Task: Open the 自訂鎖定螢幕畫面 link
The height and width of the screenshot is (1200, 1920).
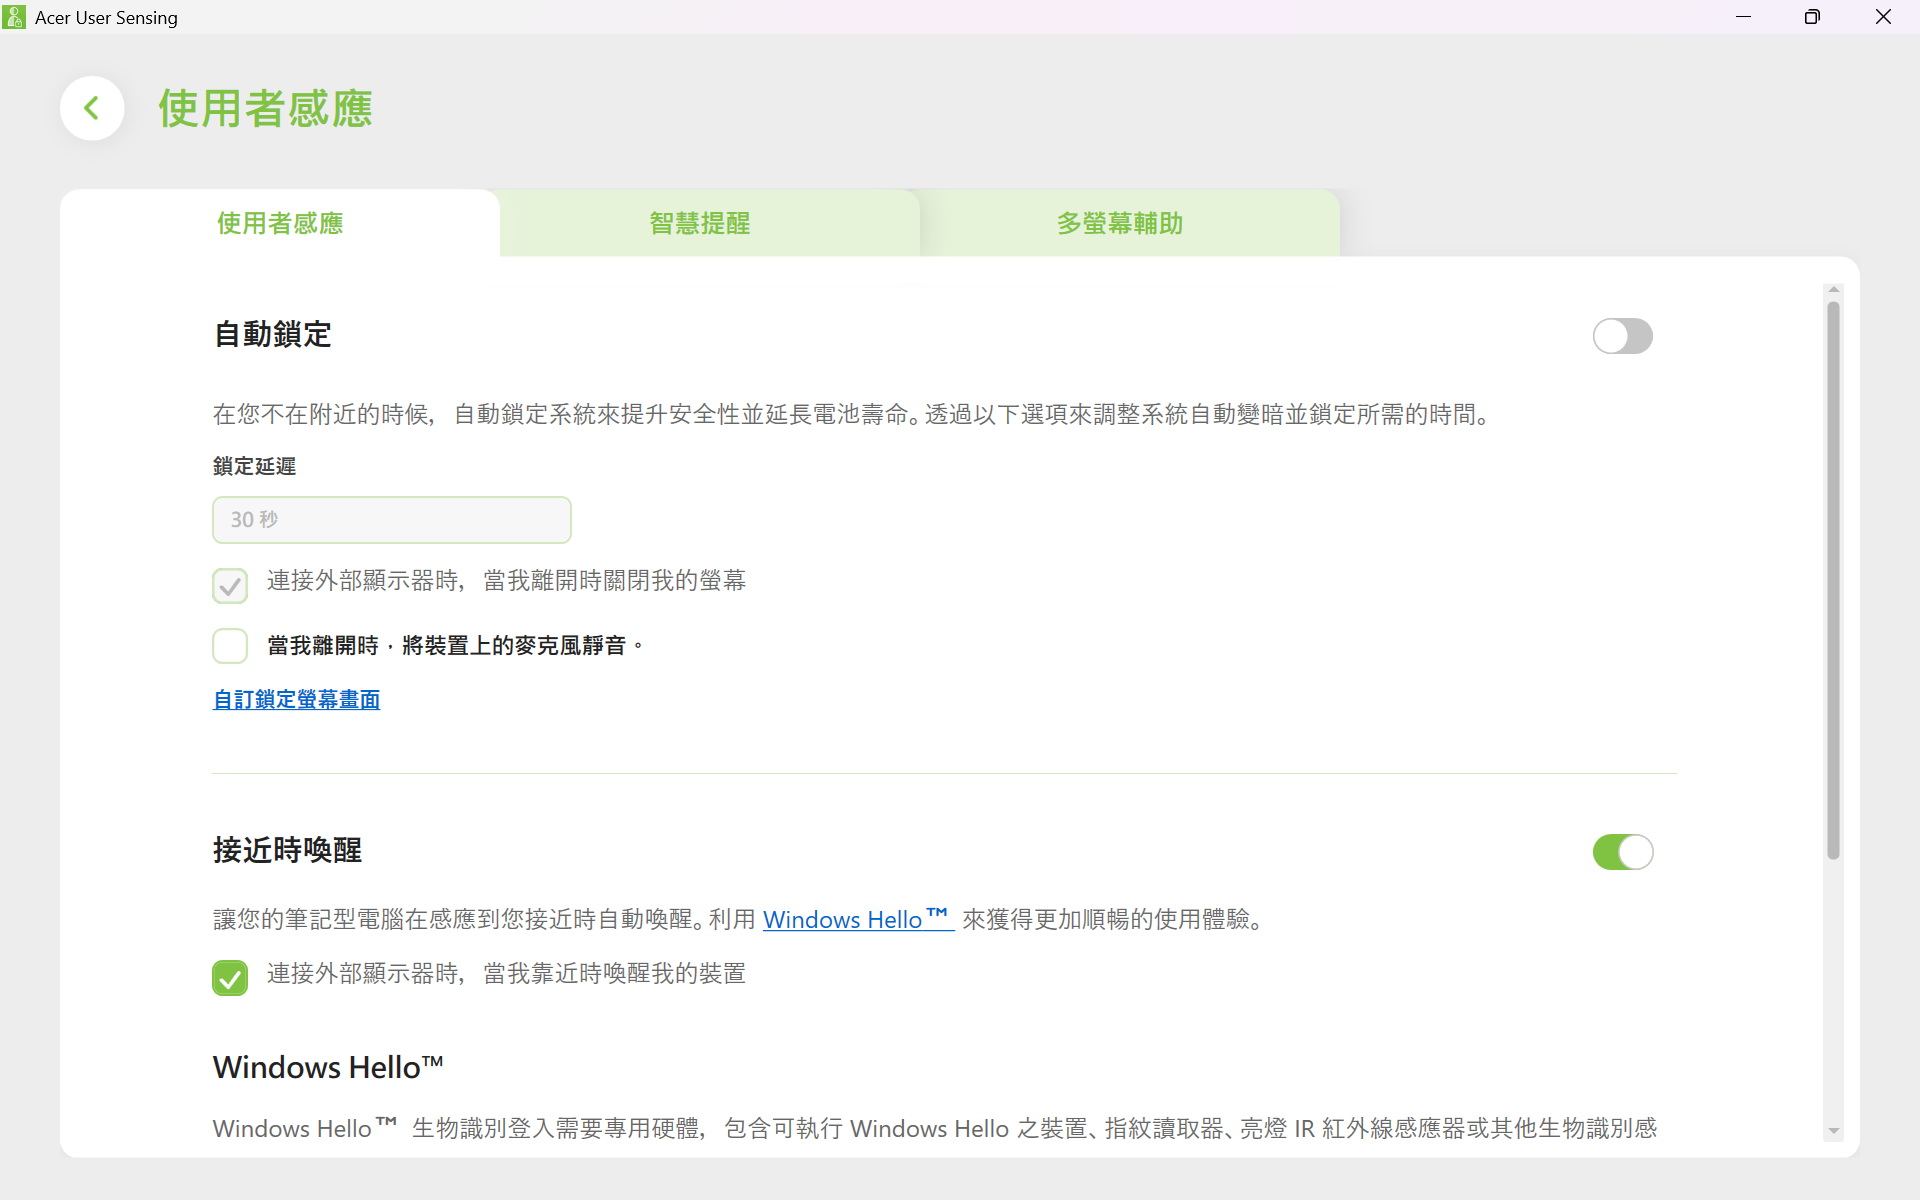Action: click(296, 700)
